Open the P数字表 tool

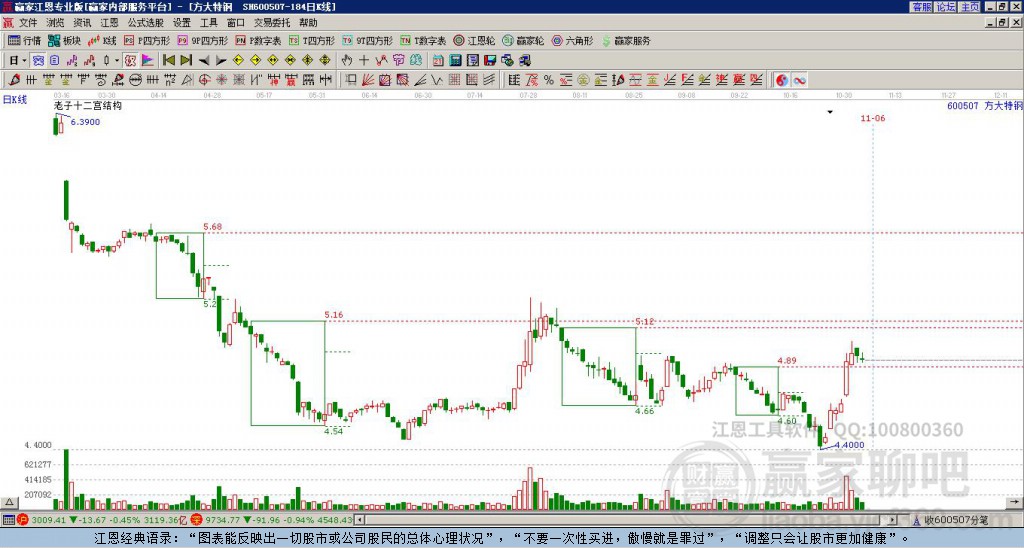click(258, 40)
